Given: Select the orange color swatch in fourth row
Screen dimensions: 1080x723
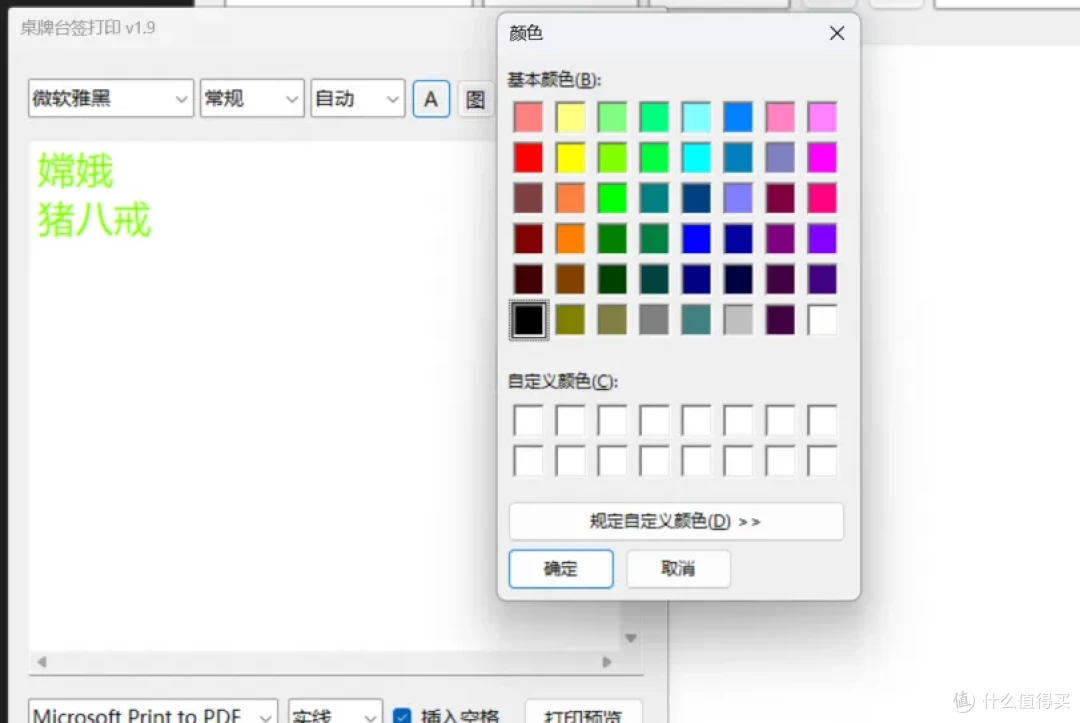Looking at the screenshot, I should pos(570,239).
